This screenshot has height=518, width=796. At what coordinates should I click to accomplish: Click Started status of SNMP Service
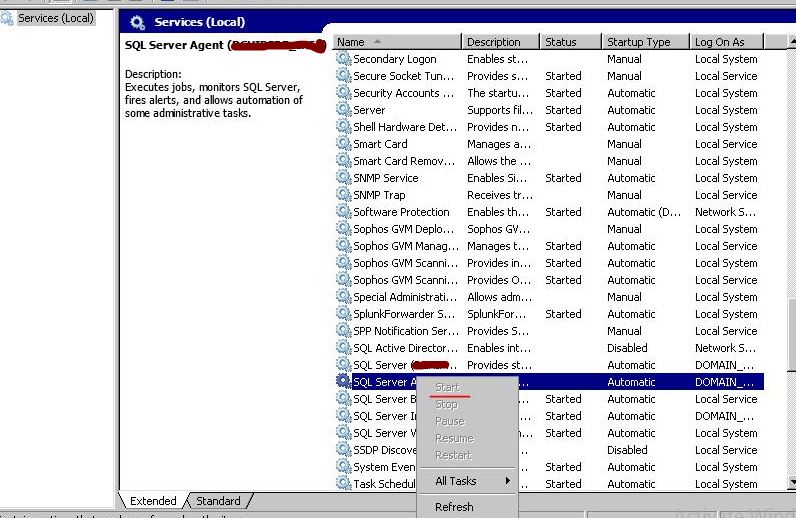(563, 178)
